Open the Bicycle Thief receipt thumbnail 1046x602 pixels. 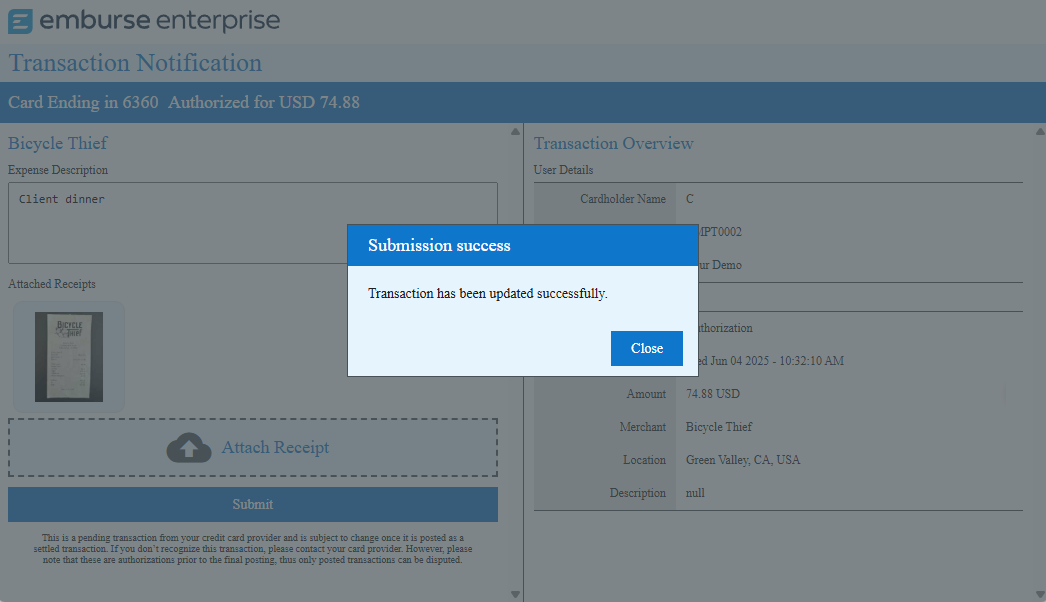(x=69, y=356)
